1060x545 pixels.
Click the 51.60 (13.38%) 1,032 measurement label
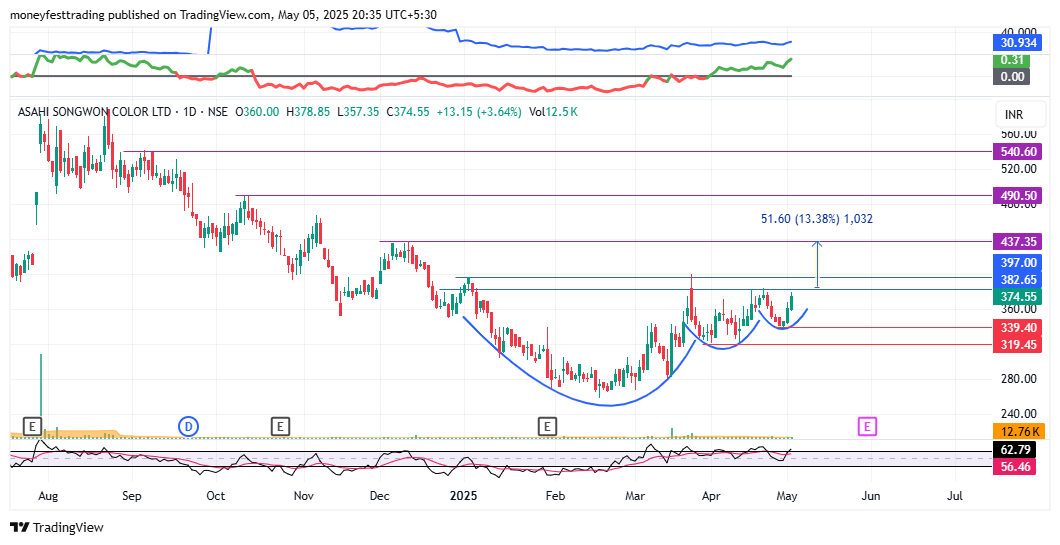tap(817, 218)
